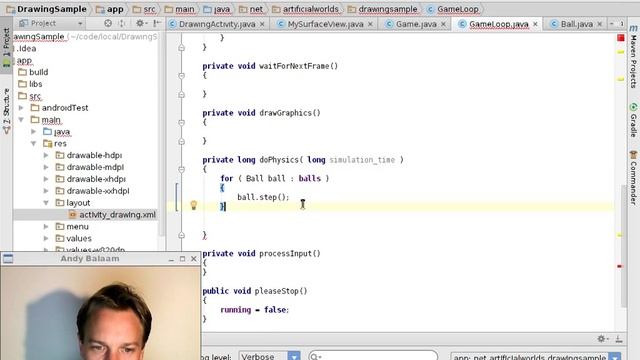Click the red error indicator atop editor stripe
This screenshot has height=360, width=640.
tap(620, 38)
